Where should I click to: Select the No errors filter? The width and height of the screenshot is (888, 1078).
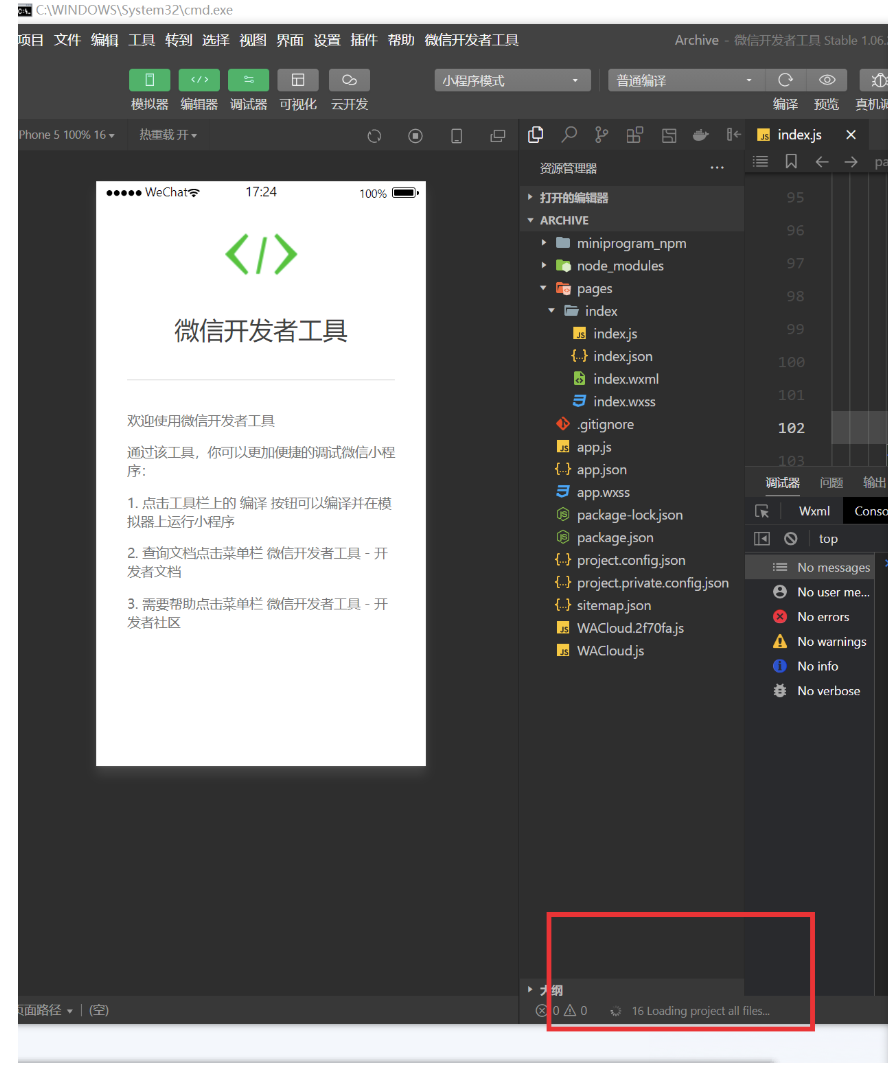810,617
